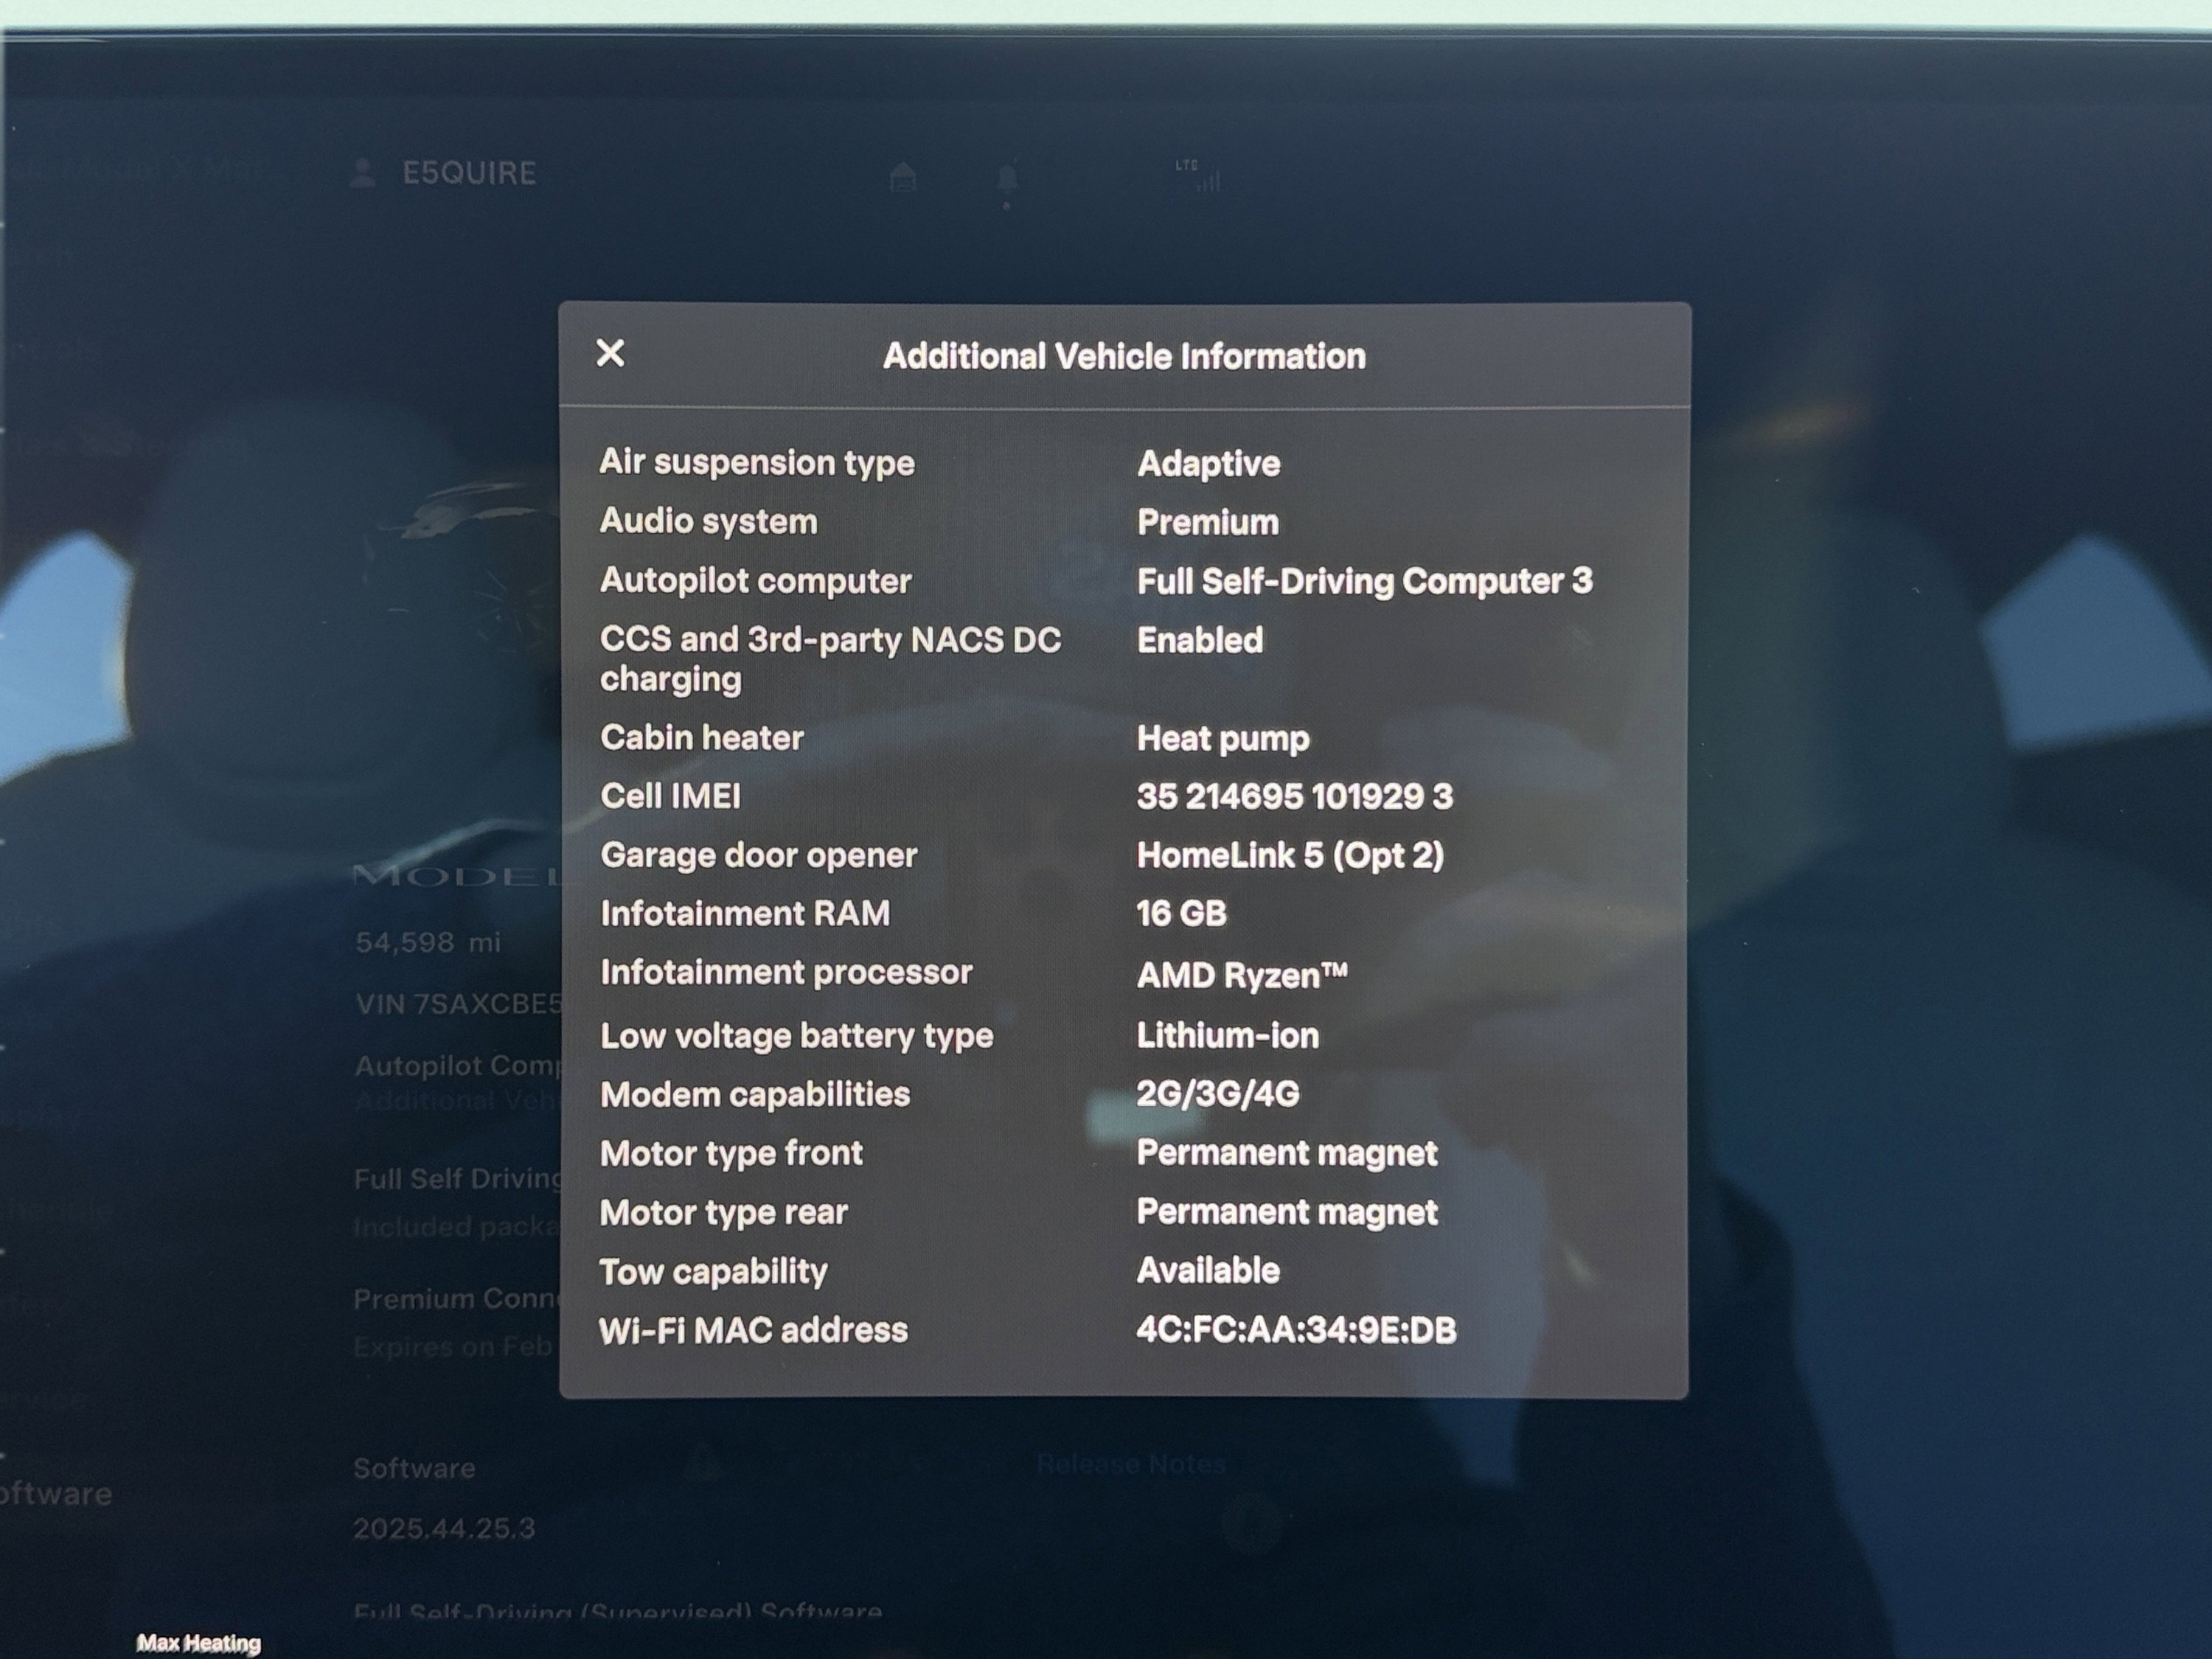Open HomeLink garage door opener icon

[903, 176]
